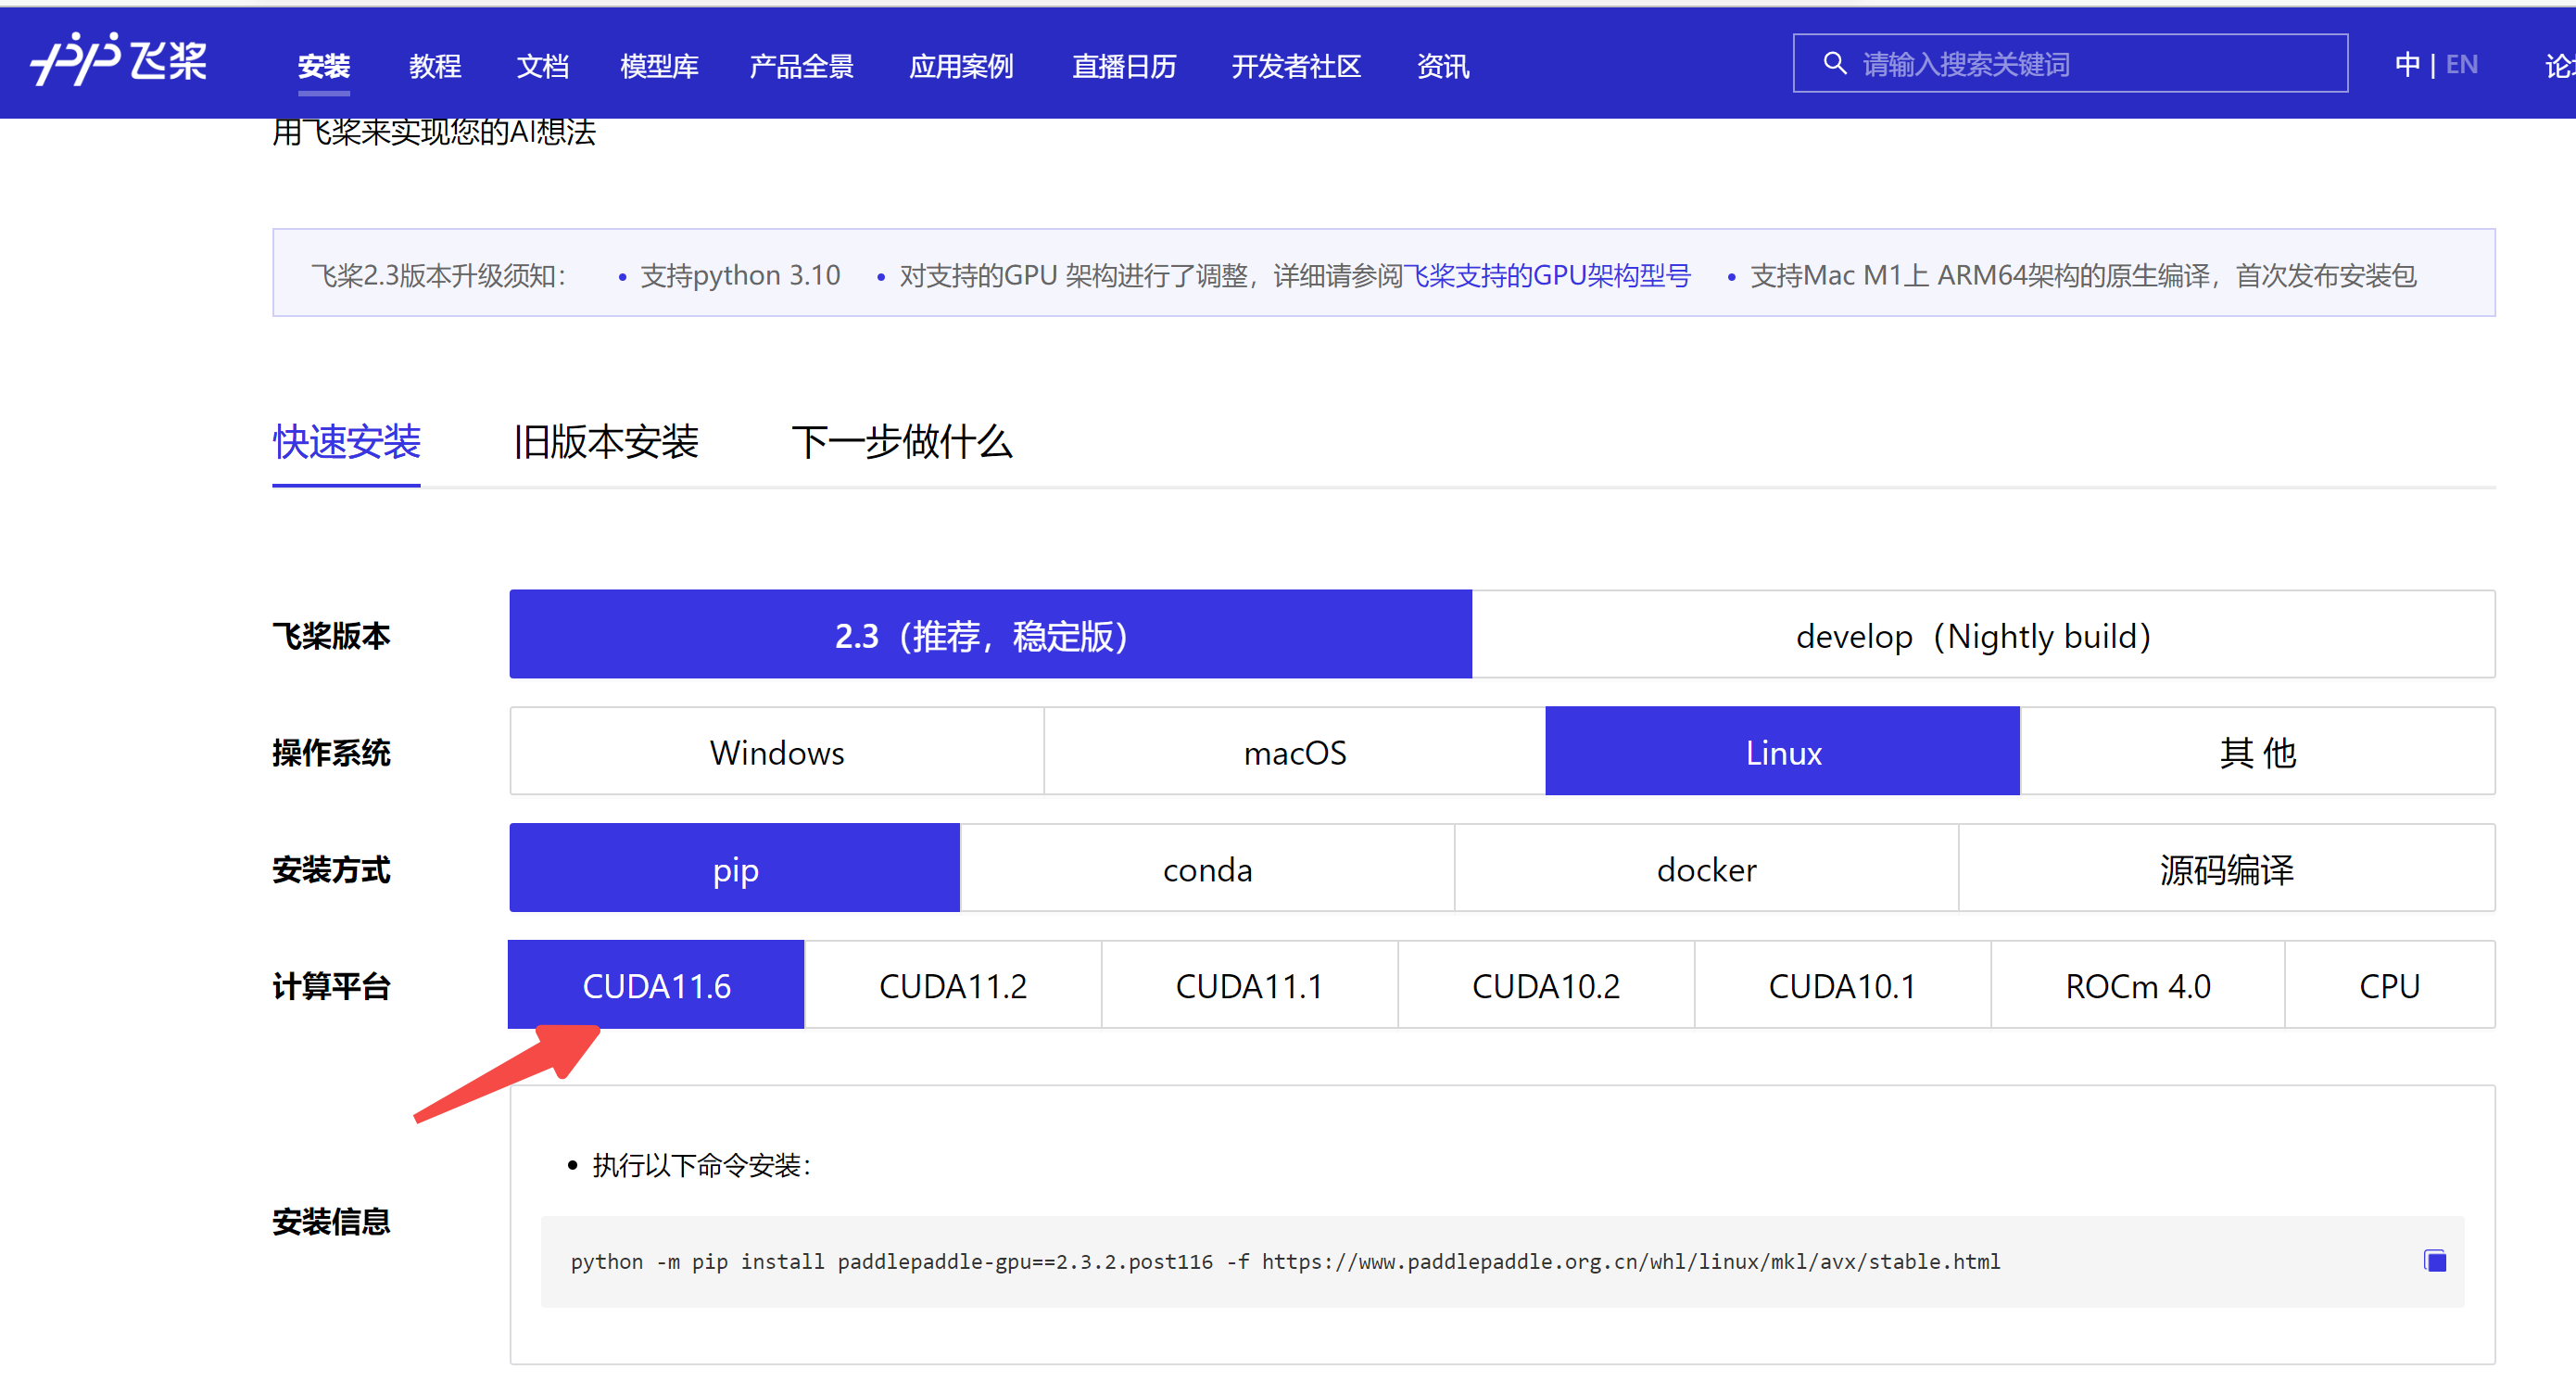Click the PaddlePaddle 飞桨 logo

(118, 59)
